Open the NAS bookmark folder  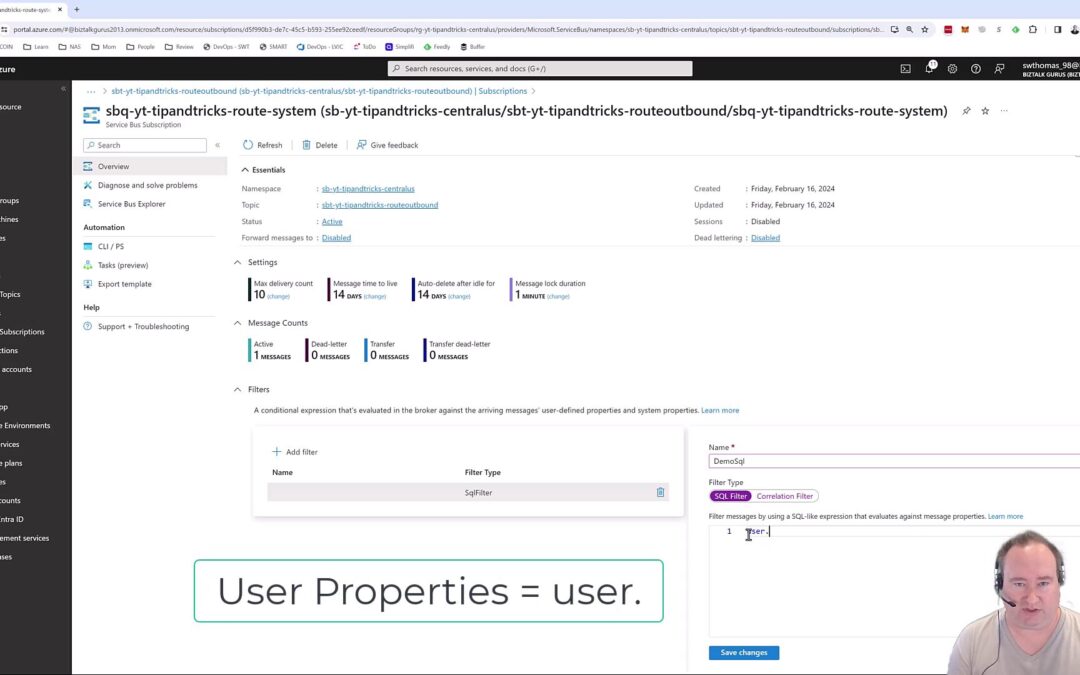tap(70, 47)
